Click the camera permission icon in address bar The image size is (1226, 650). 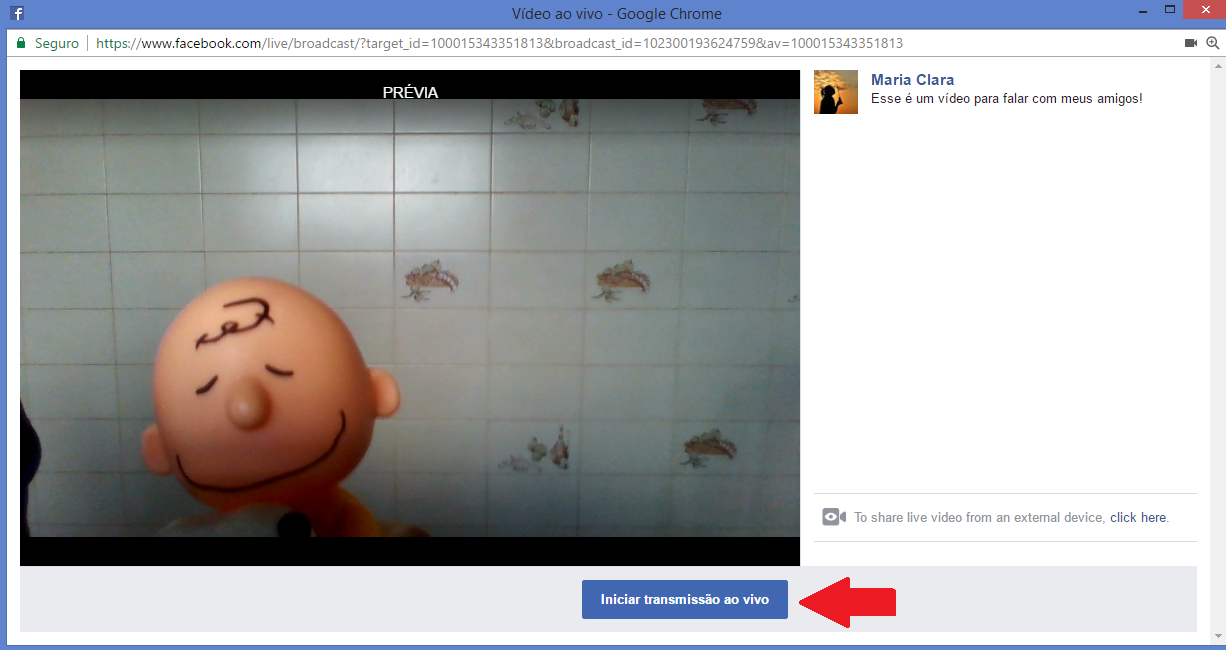[x=1190, y=43]
